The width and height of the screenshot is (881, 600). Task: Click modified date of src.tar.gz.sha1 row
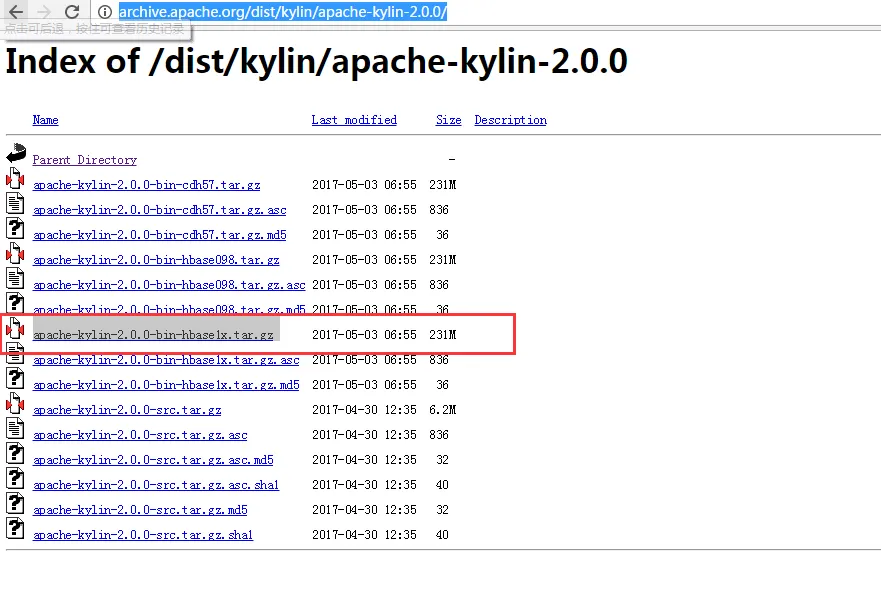[364, 535]
